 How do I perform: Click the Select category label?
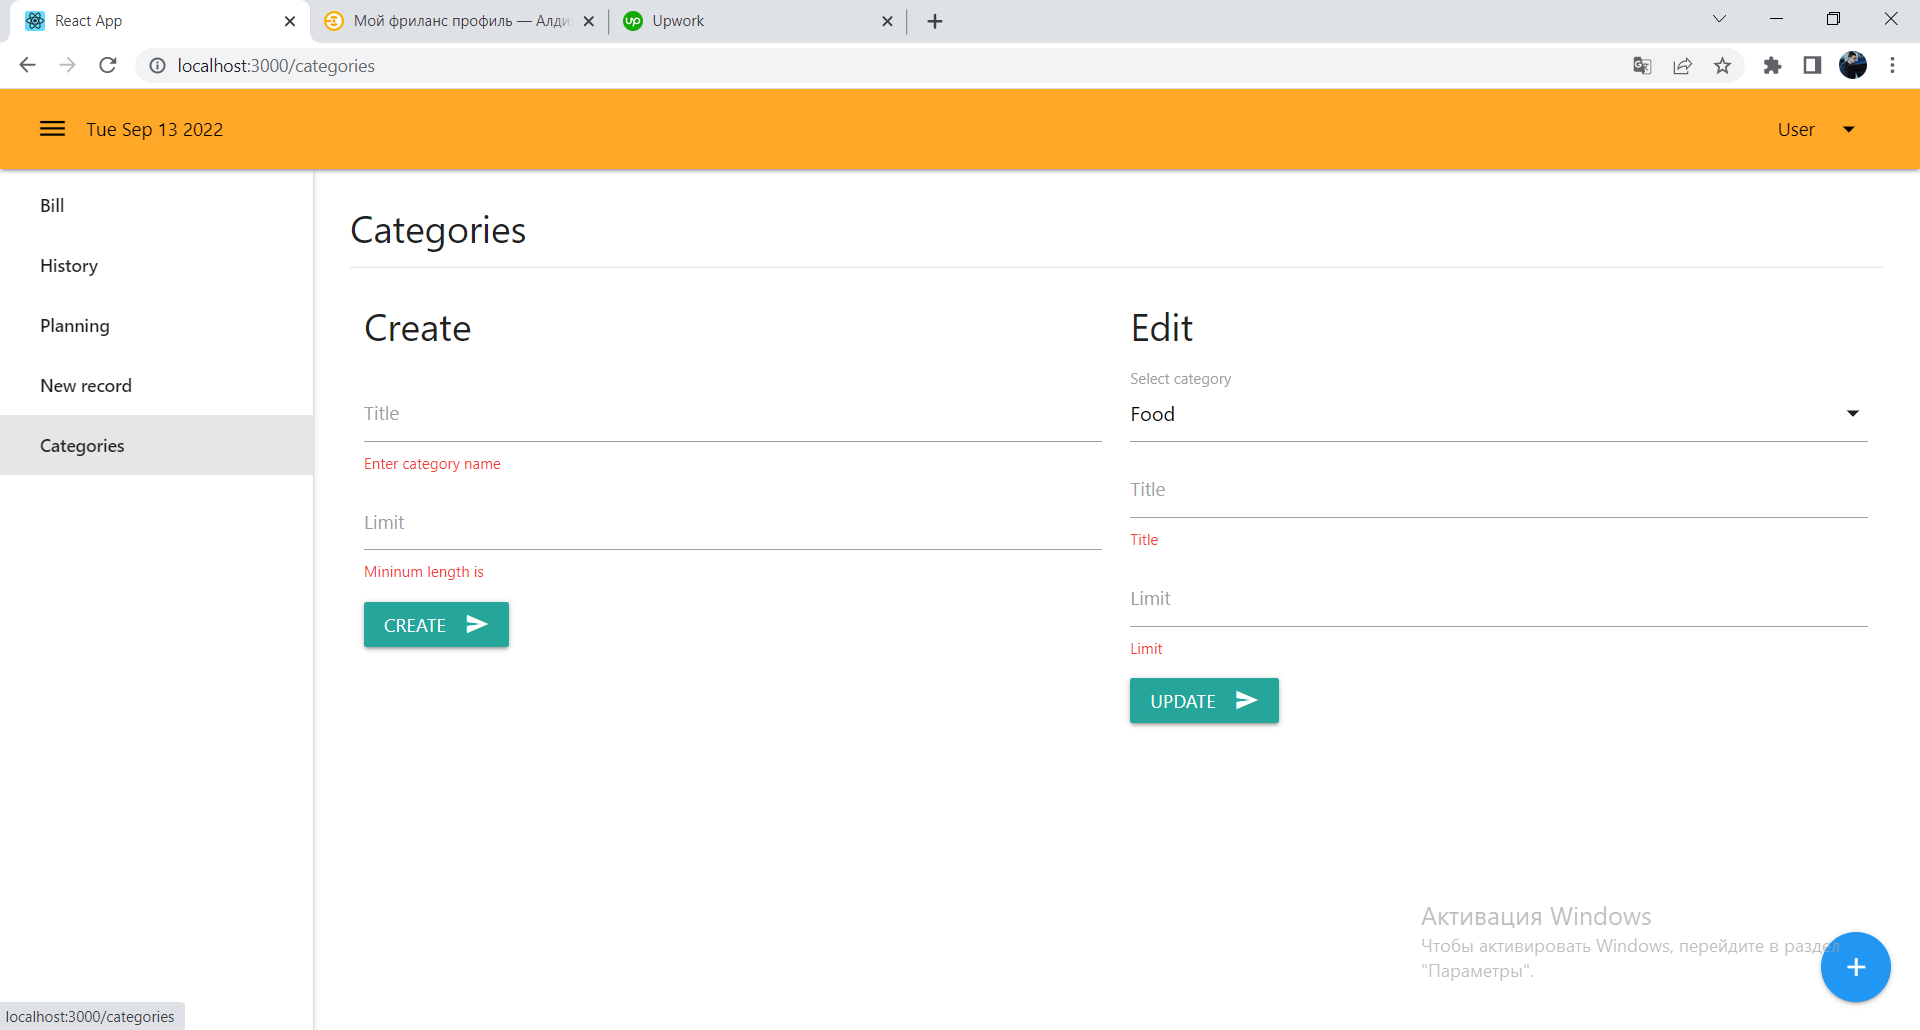pyautogui.click(x=1180, y=379)
